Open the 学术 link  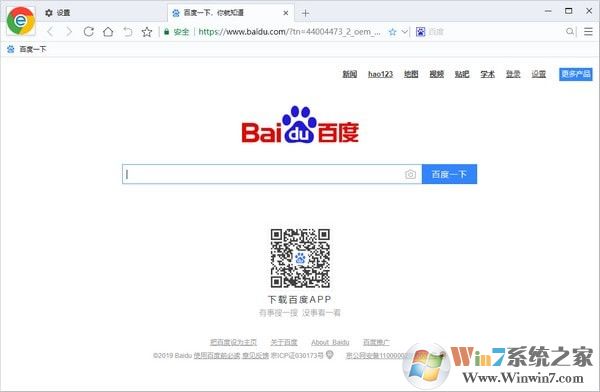click(488, 74)
